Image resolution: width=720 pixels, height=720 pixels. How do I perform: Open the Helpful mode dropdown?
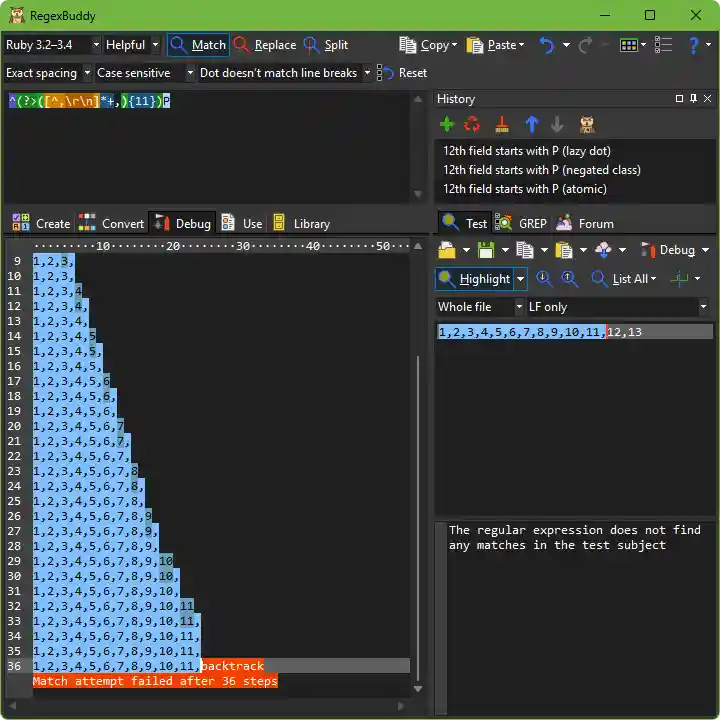click(132, 45)
